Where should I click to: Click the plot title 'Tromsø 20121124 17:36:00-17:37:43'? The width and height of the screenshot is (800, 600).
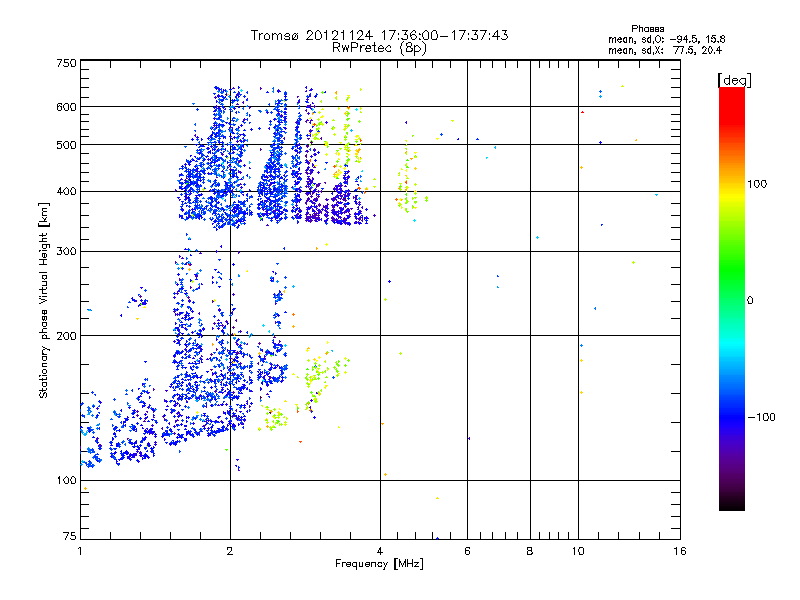(379, 35)
